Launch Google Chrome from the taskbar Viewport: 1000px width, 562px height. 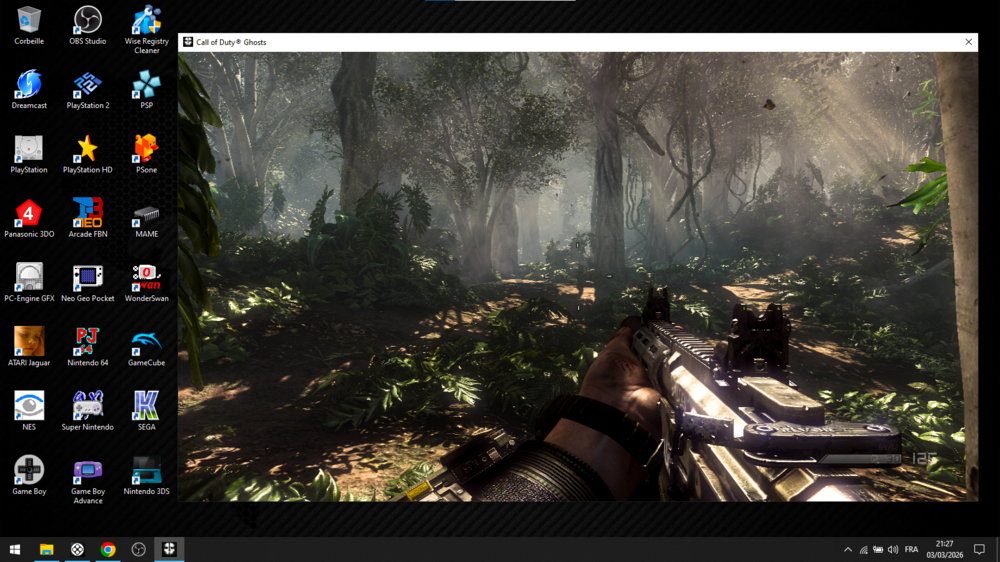(108, 549)
